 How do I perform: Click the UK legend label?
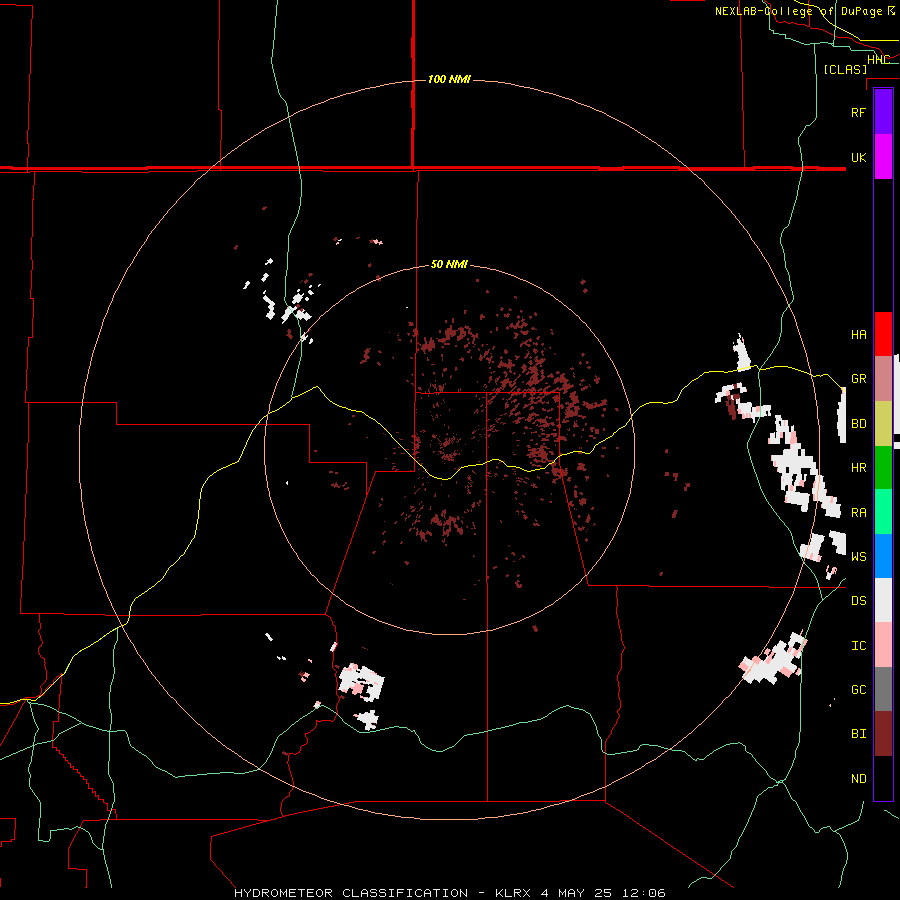click(858, 157)
